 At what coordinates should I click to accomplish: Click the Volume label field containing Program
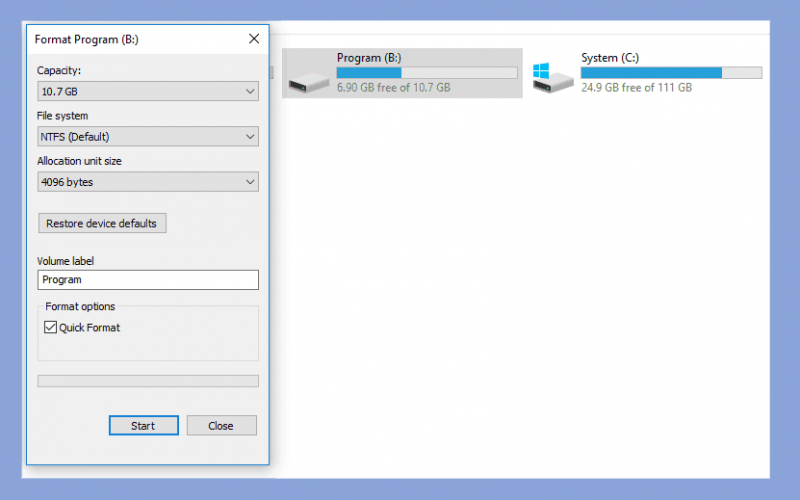tap(148, 280)
